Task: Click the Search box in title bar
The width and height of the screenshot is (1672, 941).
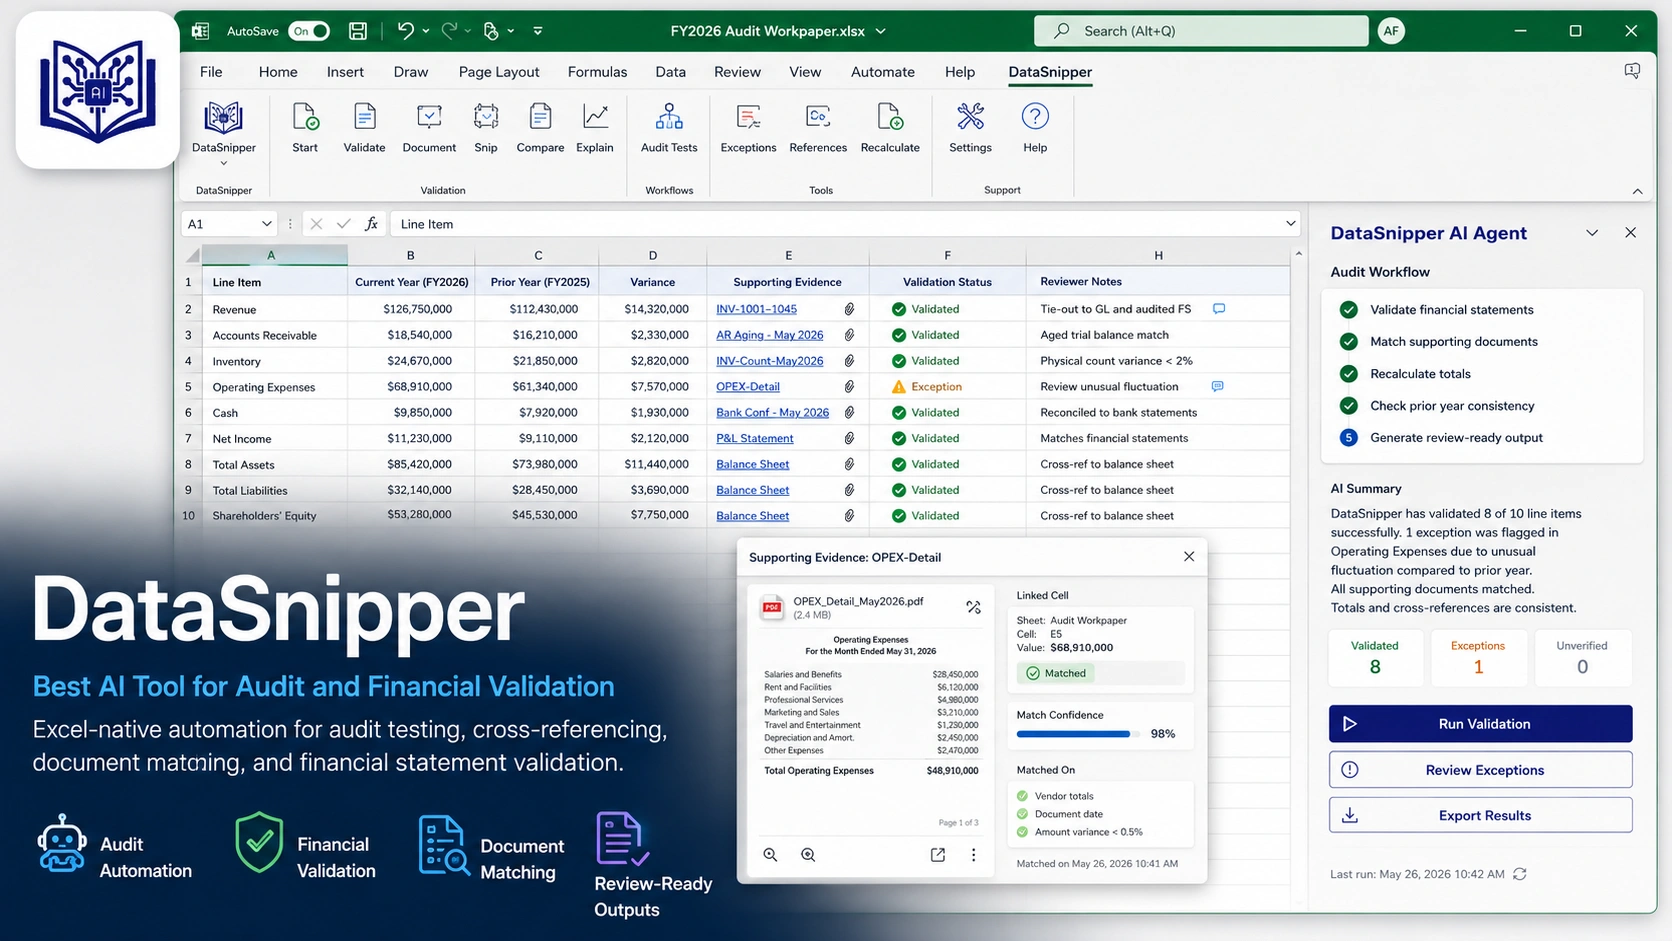Action: 1201,31
